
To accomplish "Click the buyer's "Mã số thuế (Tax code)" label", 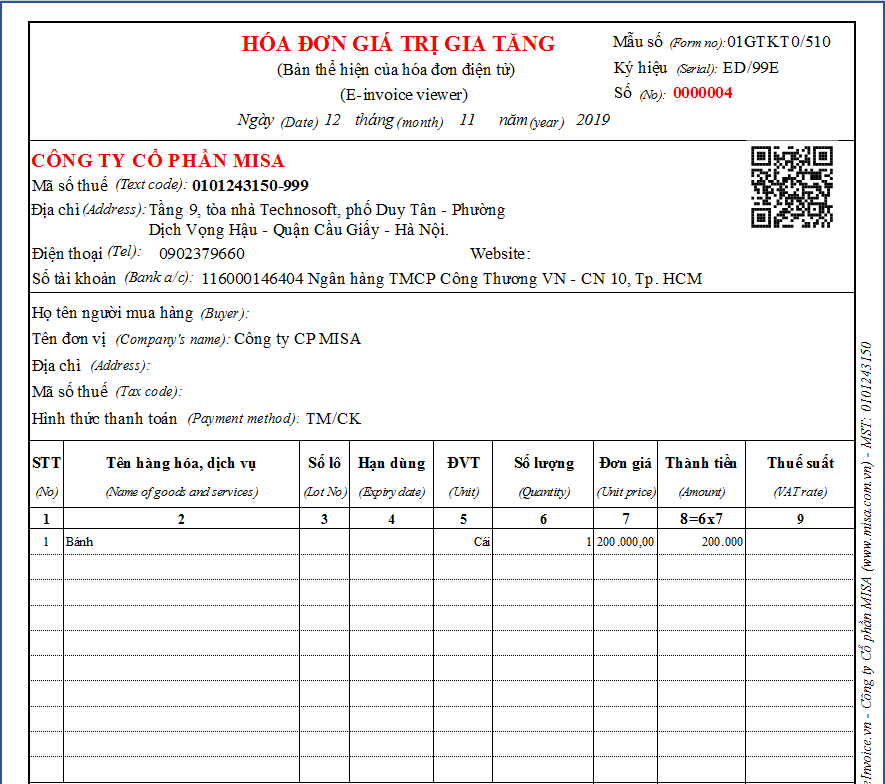I will click(107, 392).
